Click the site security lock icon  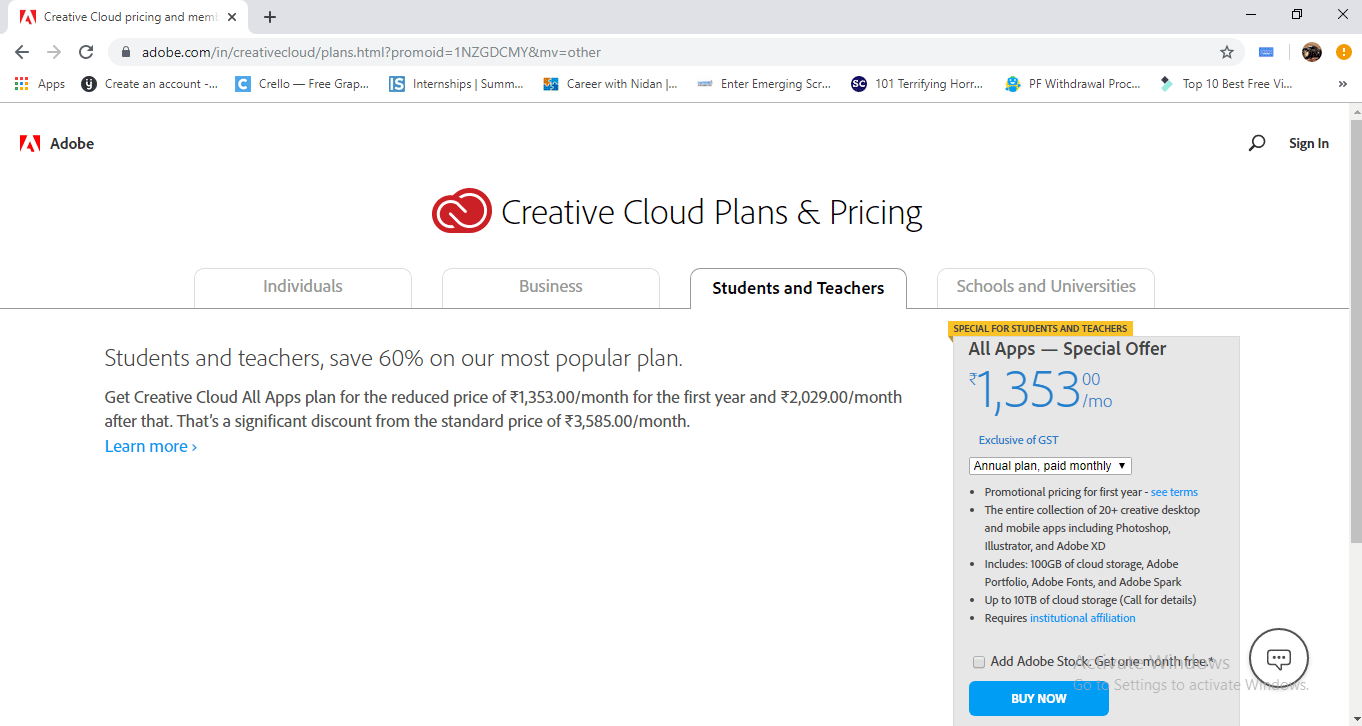coord(125,51)
